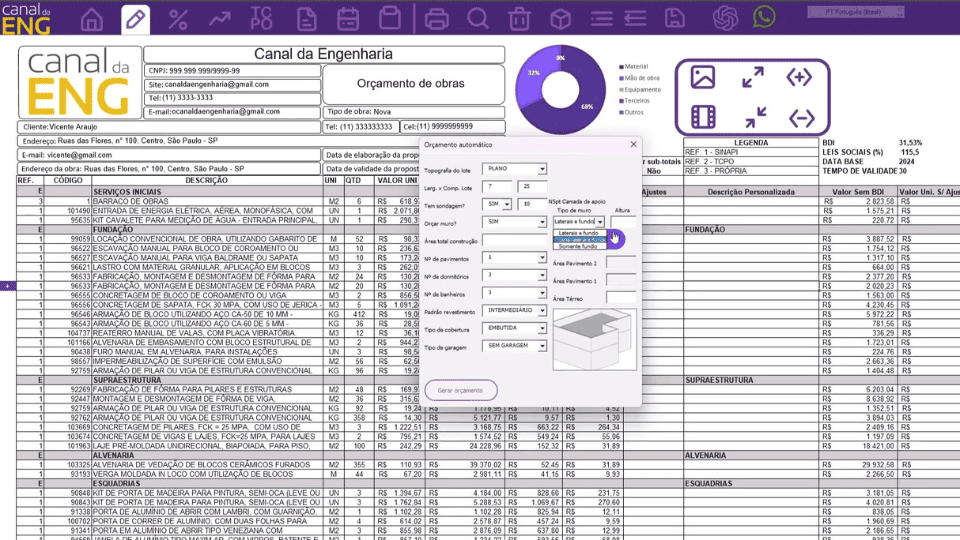Image resolution: width=960 pixels, height=540 pixels.
Task: Select the pencil edit icon
Action: pyautogui.click(x=135, y=19)
